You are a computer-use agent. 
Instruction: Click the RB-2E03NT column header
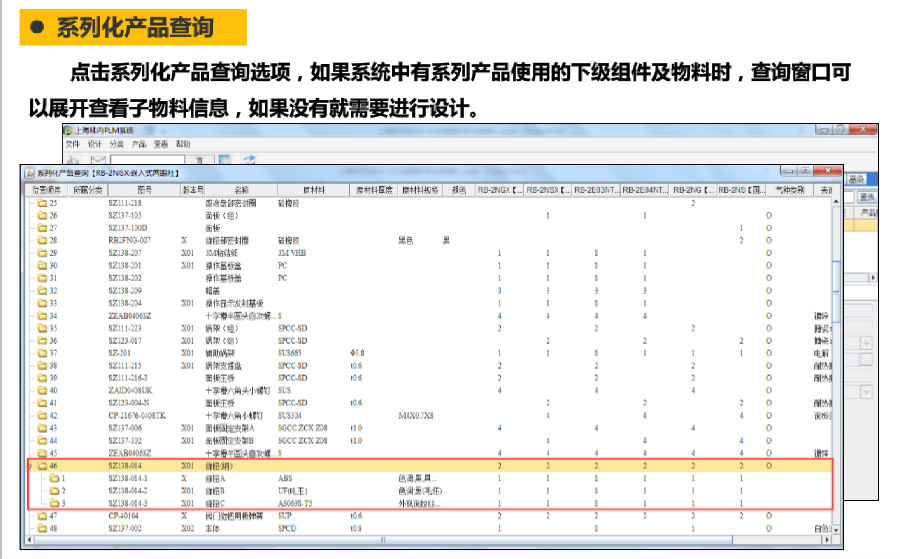(x=596, y=190)
